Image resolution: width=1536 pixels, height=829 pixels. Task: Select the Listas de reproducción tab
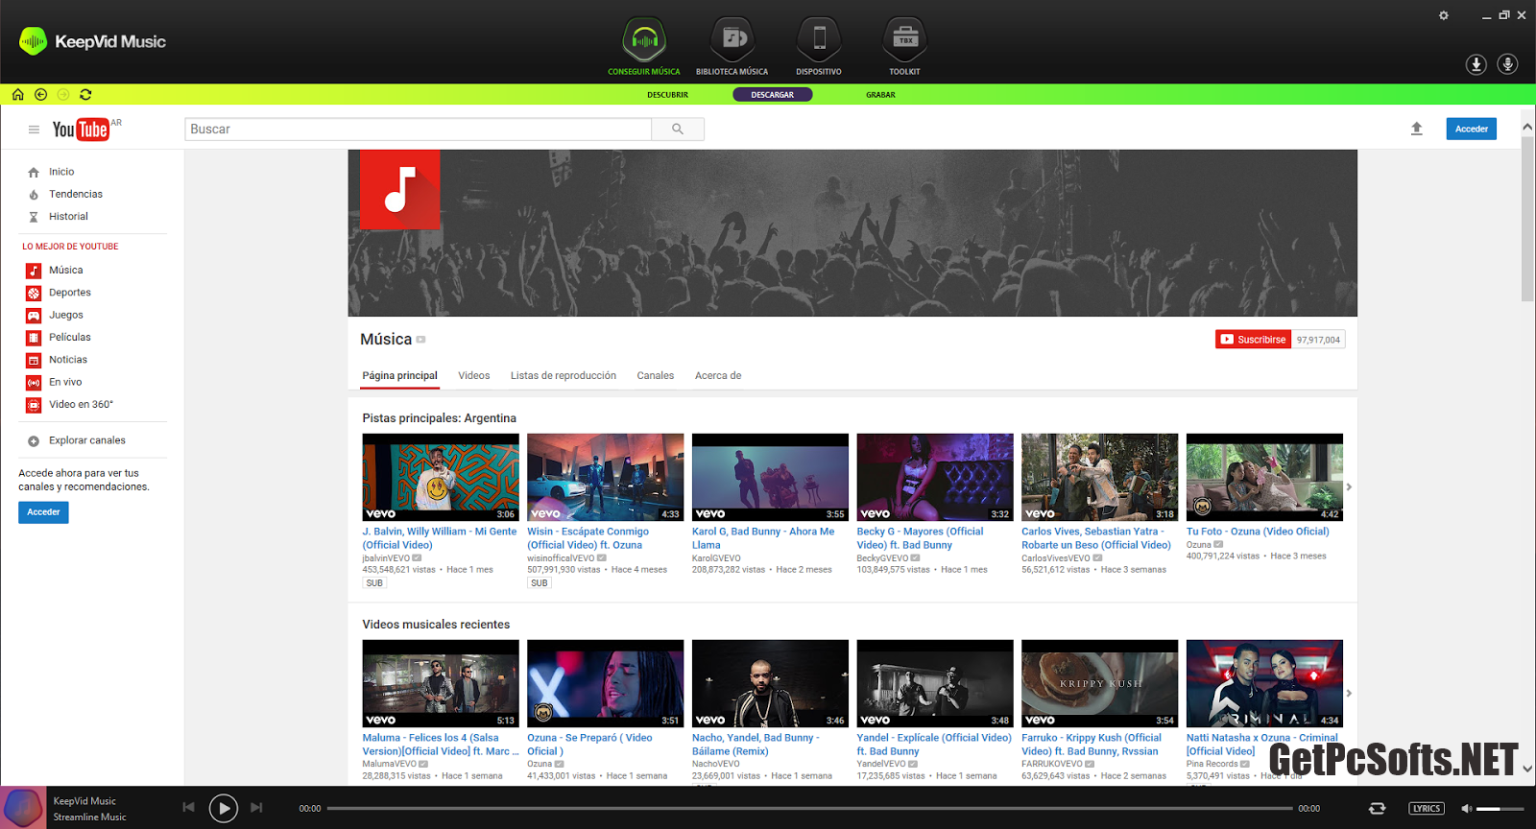coord(563,376)
